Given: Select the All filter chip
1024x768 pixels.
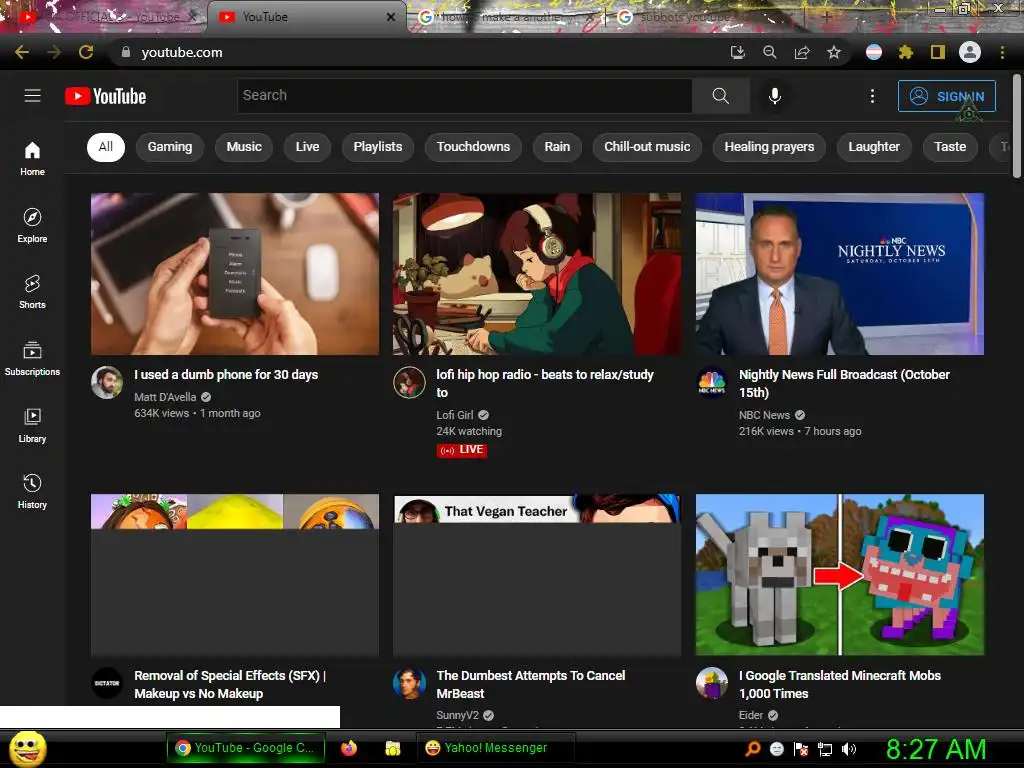Looking at the screenshot, I should [106, 147].
